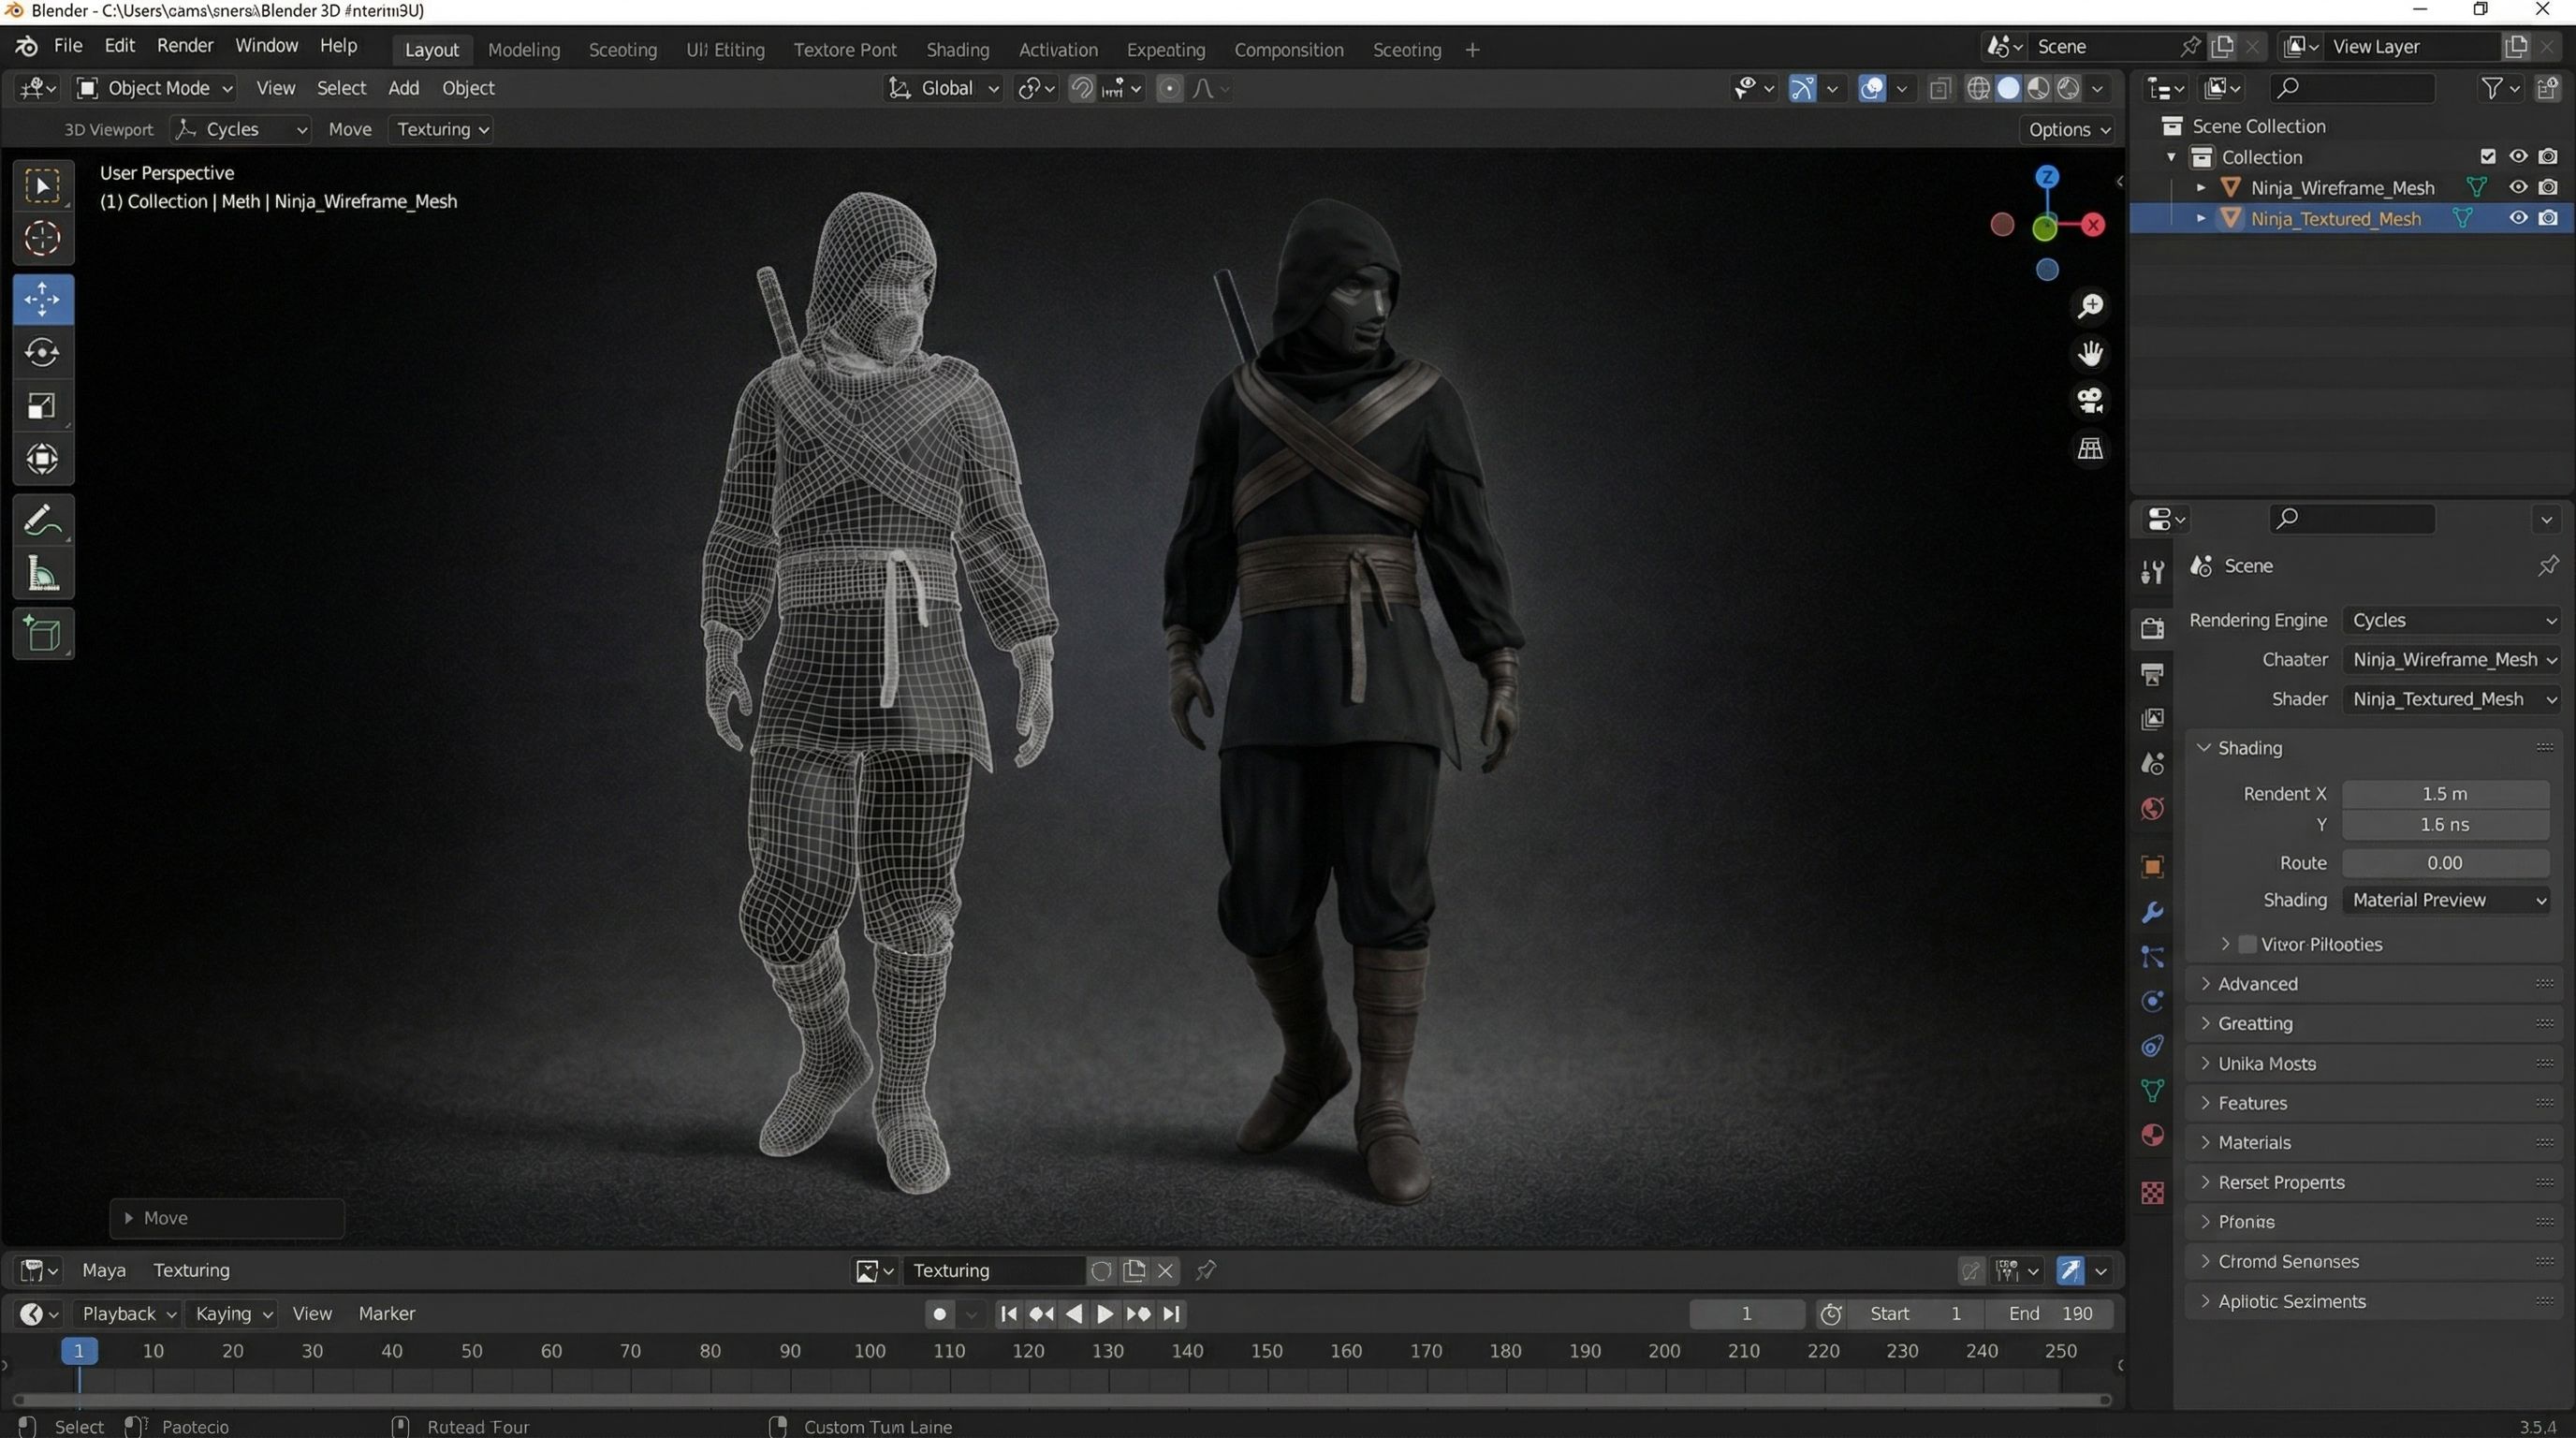Open the Render properties tab

pyautogui.click(x=2153, y=628)
